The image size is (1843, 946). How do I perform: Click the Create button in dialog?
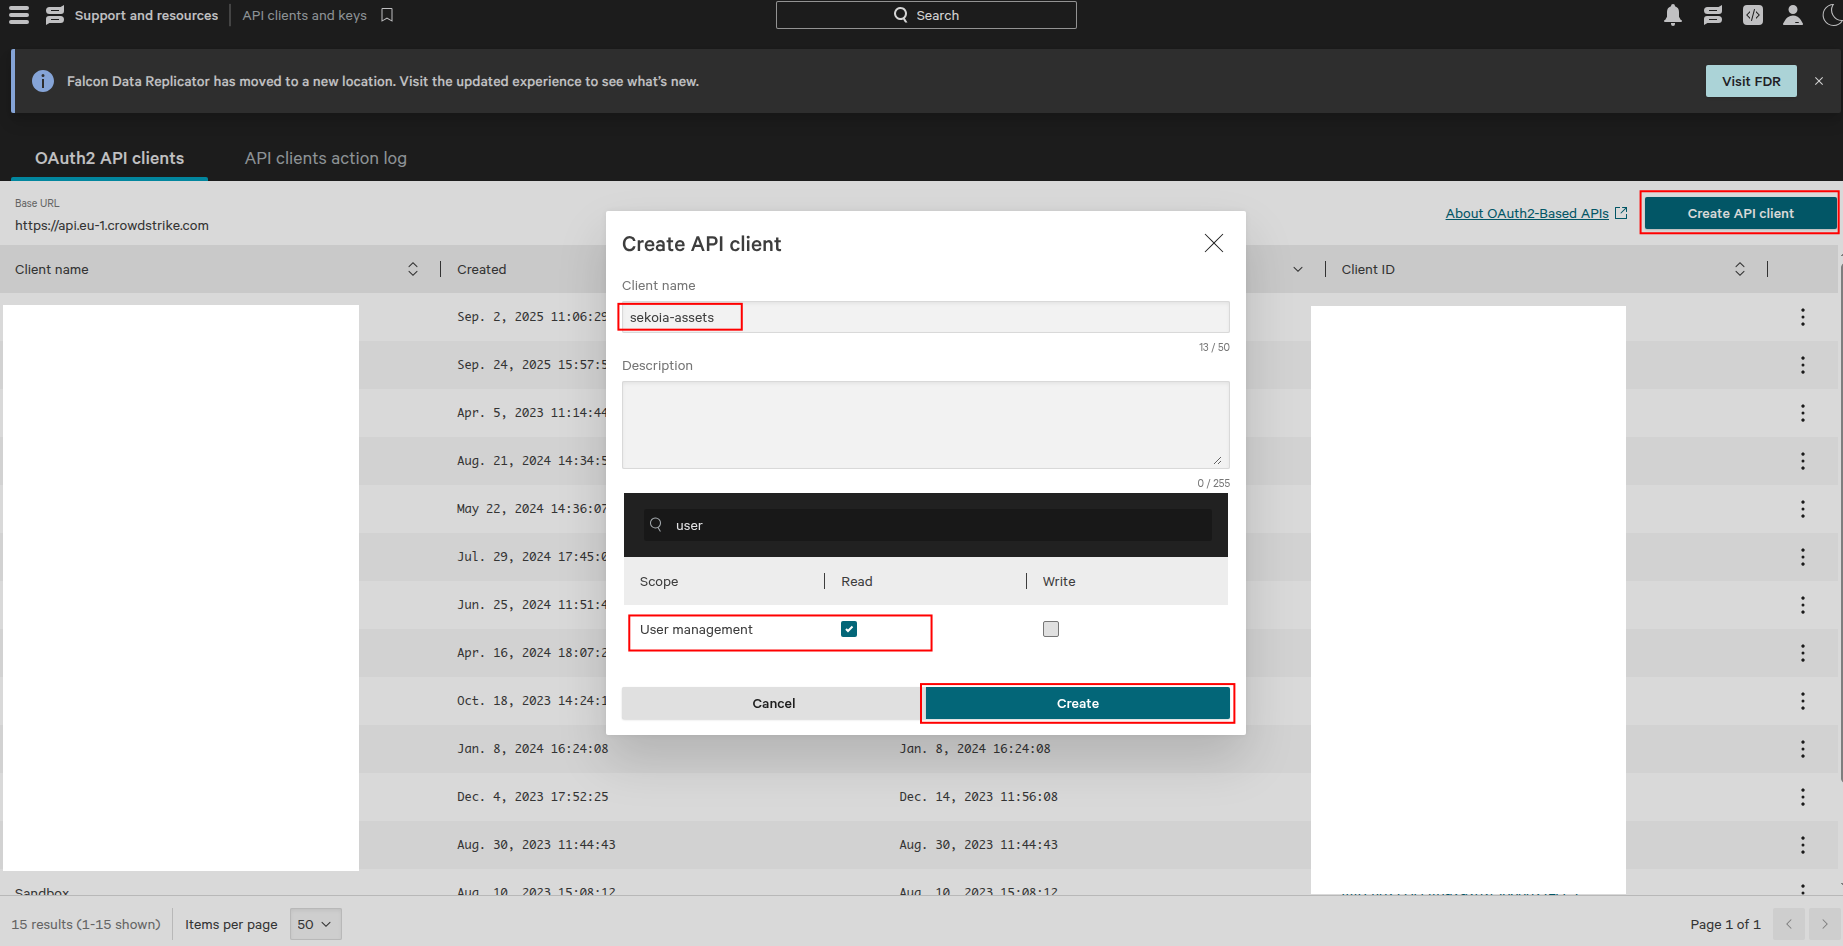click(x=1077, y=703)
